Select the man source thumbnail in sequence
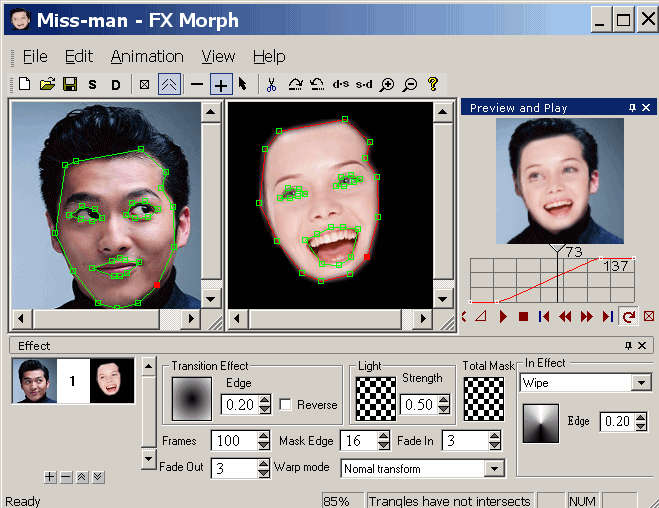Image resolution: width=659 pixels, height=508 pixels. click(34, 381)
